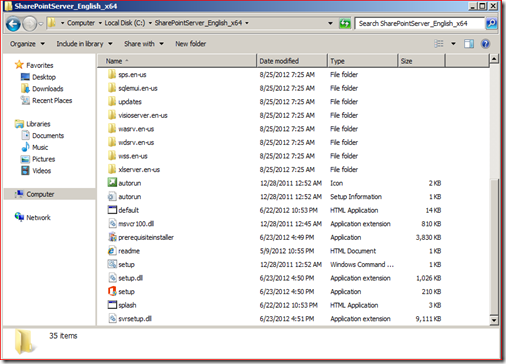The height and width of the screenshot is (364, 506).
Task: Open the recent pages dropdown arrow
Action: pyautogui.click(x=41, y=24)
